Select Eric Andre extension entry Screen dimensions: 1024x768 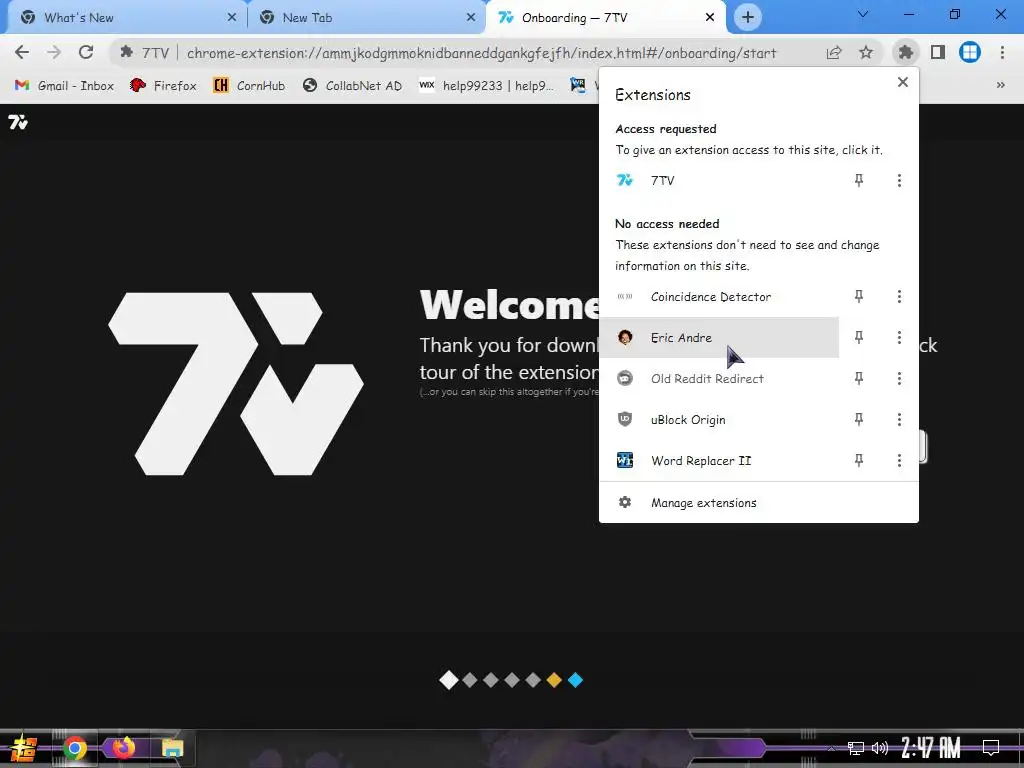tap(719, 337)
